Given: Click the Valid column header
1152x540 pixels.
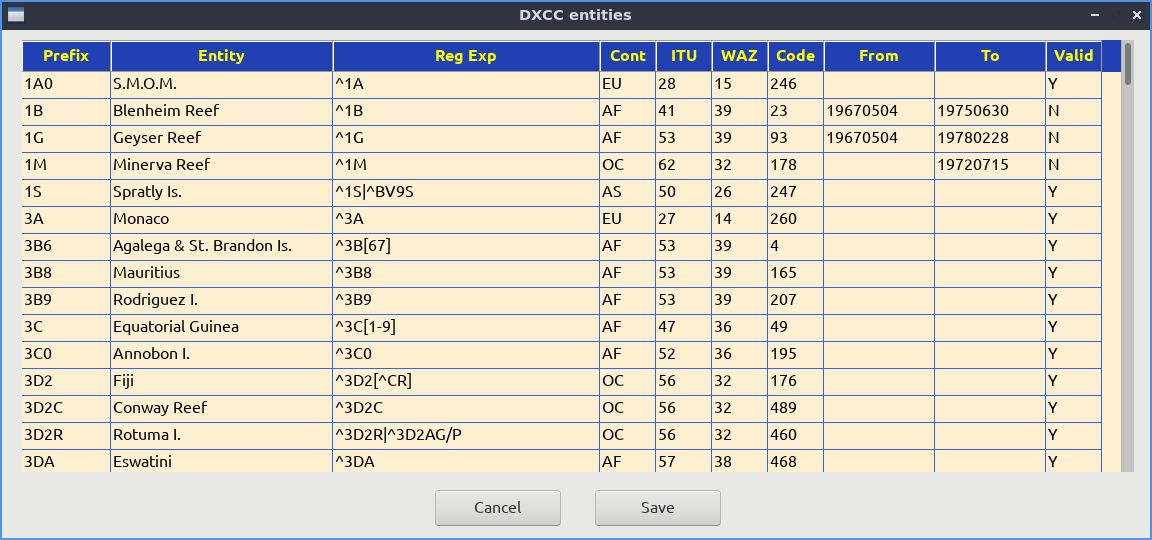Looking at the screenshot, I should pyautogui.click(x=1073, y=56).
